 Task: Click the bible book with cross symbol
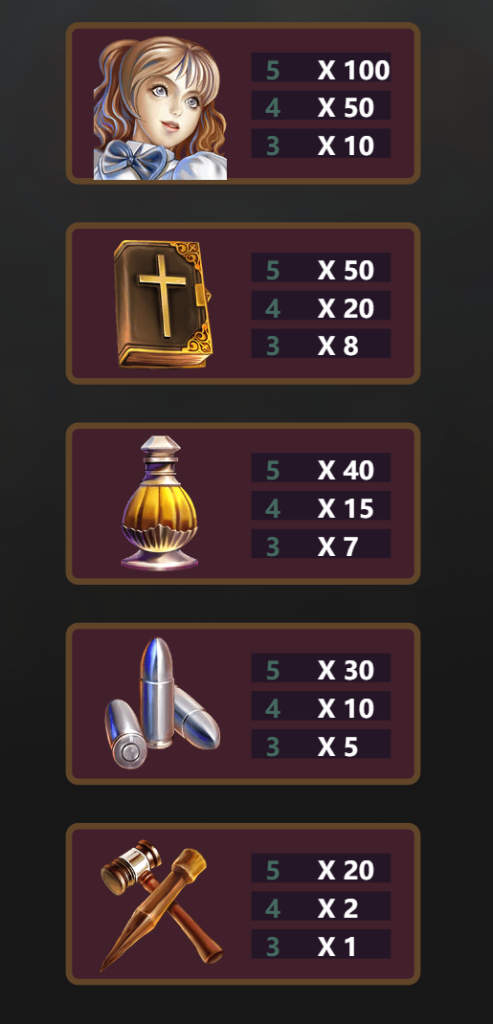click(x=163, y=304)
